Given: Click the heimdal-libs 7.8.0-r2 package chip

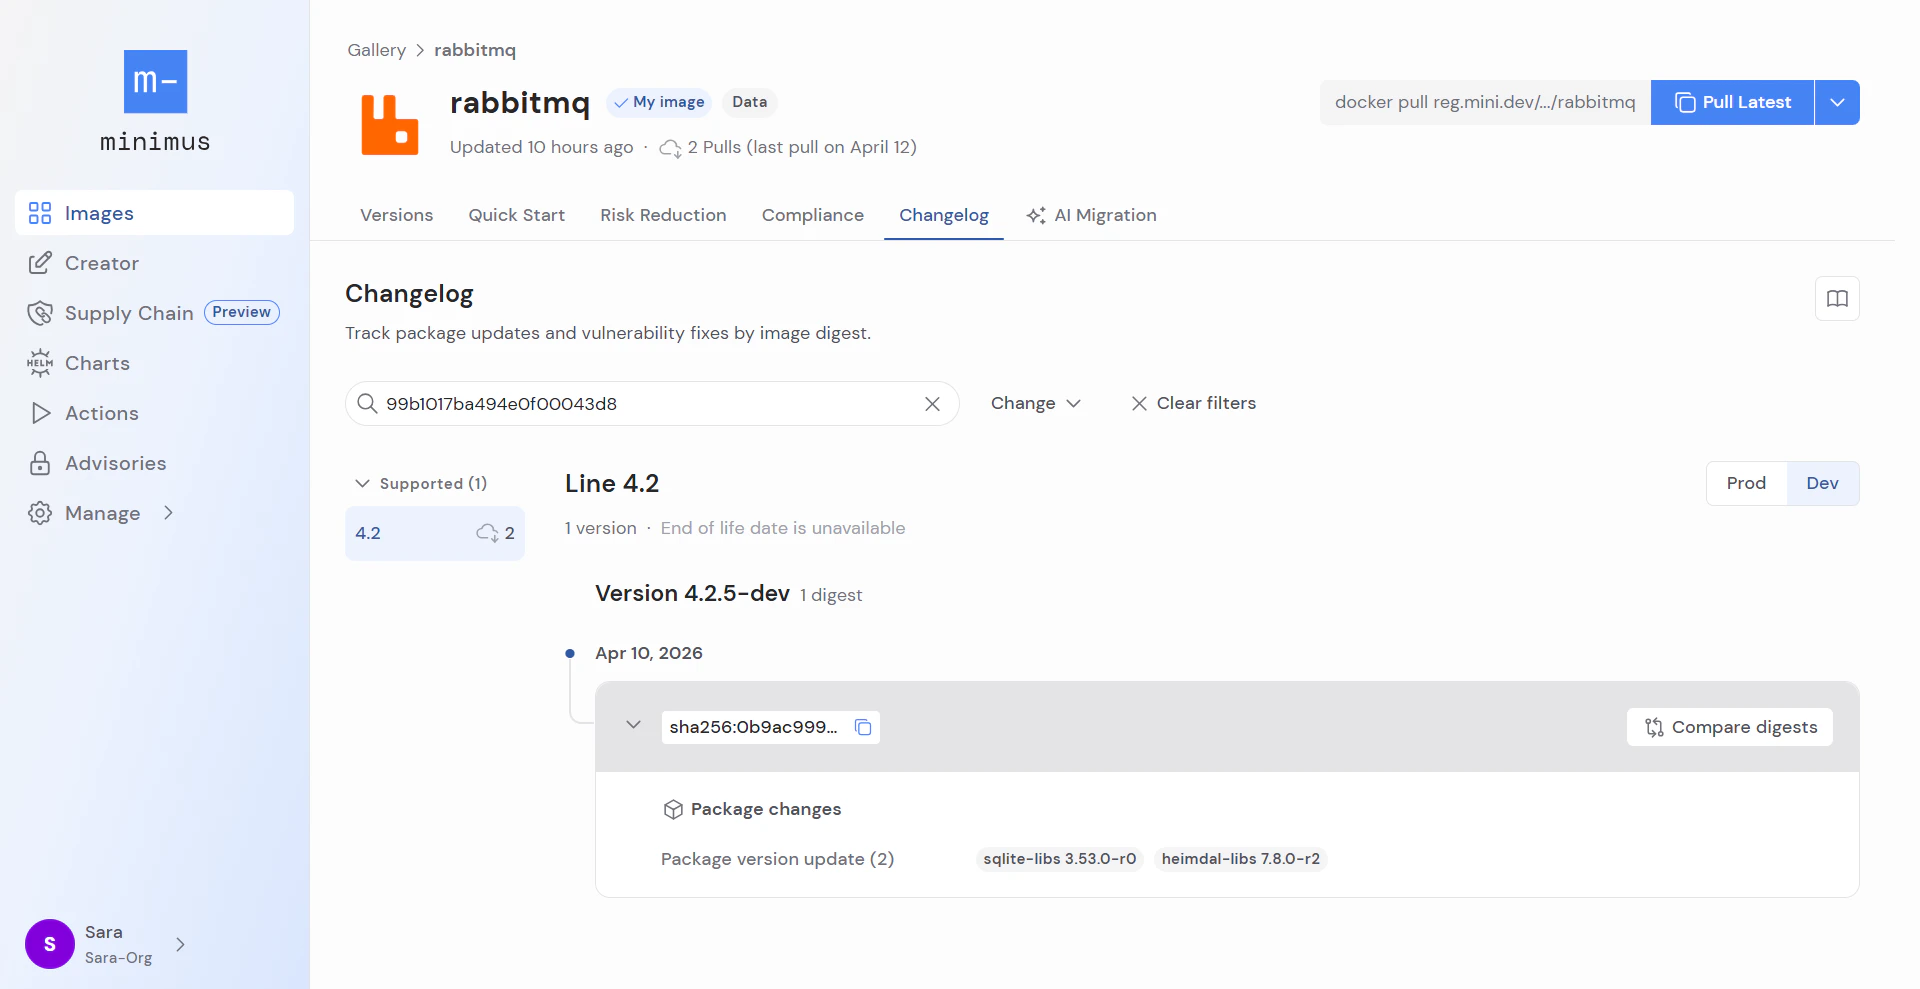Looking at the screenshot, I should [x=1241, y=859].
